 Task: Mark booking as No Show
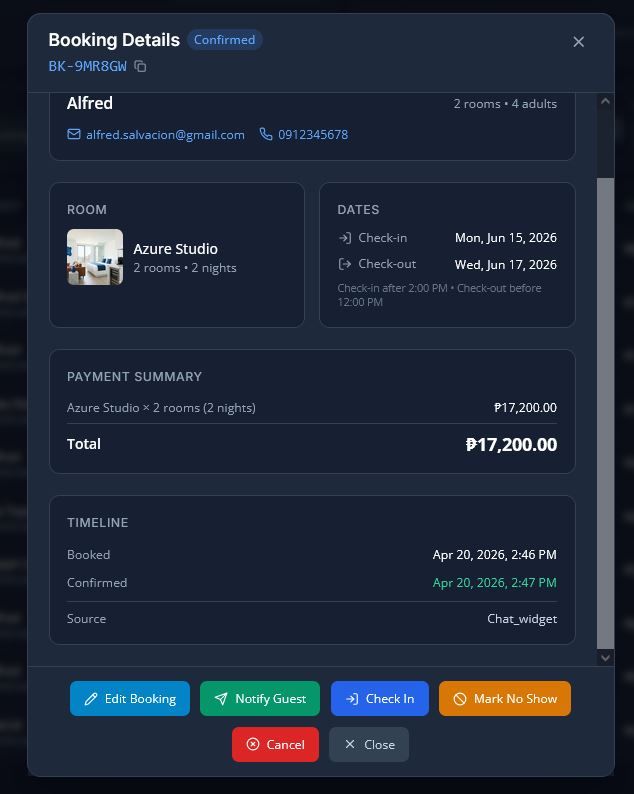(505, 699)
